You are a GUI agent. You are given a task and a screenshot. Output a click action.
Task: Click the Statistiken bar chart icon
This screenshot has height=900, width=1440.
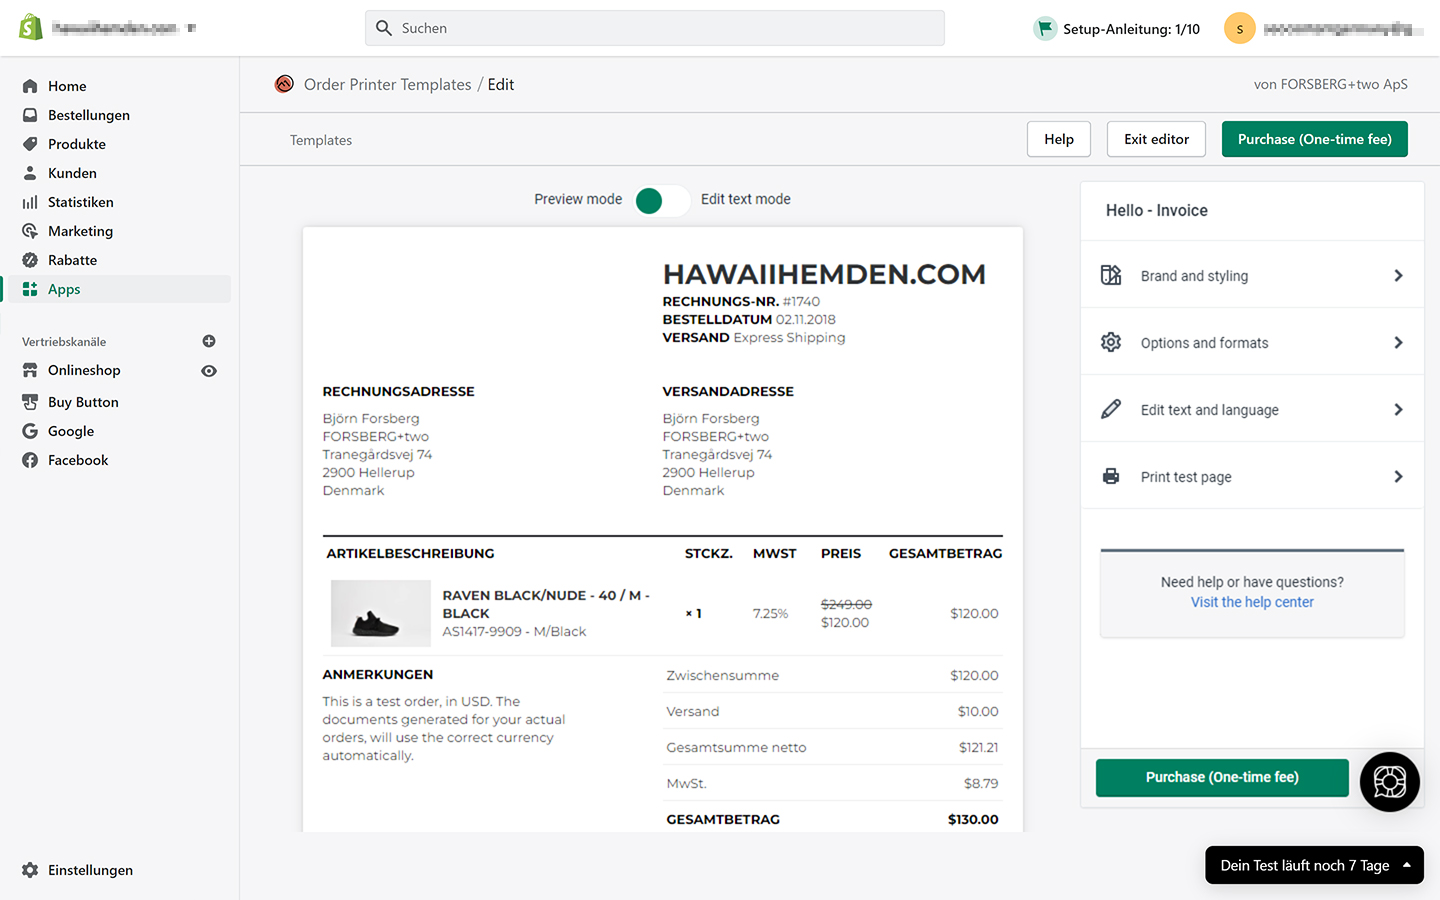click(30, 202)
